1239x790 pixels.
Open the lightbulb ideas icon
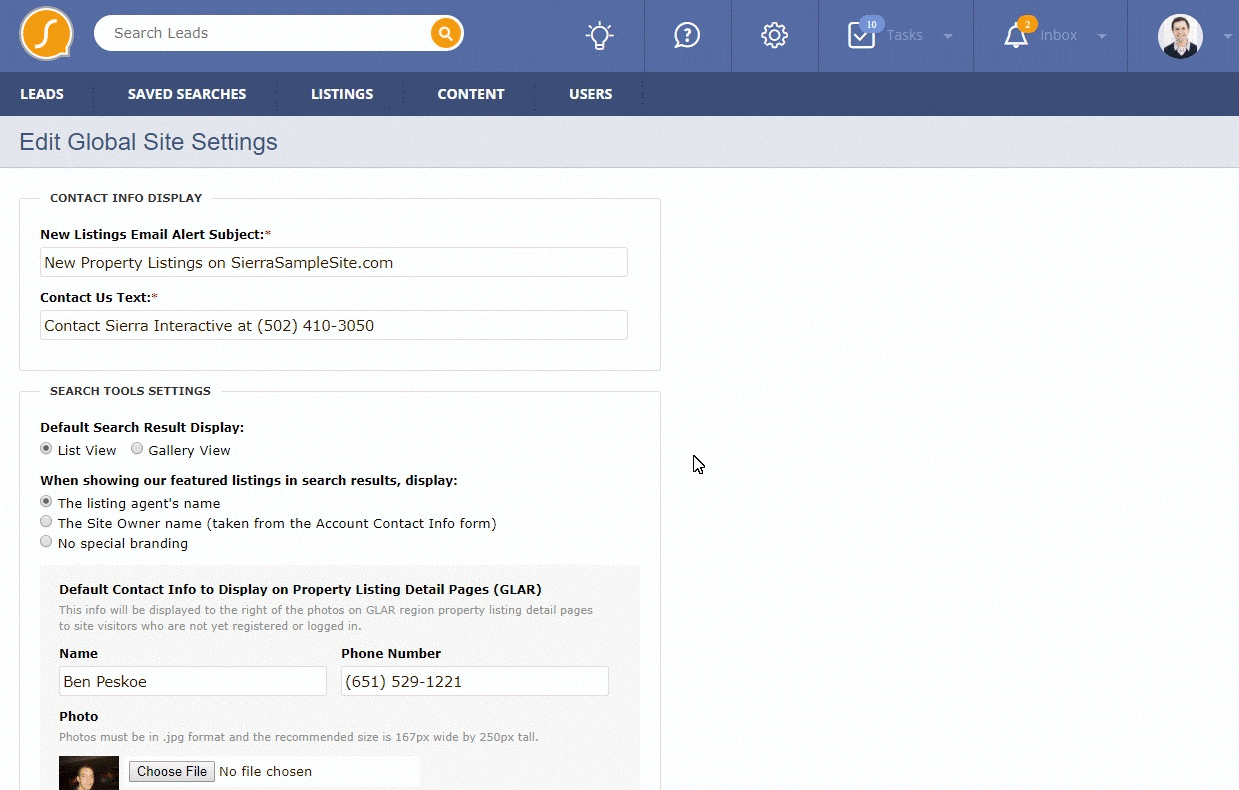599,36
